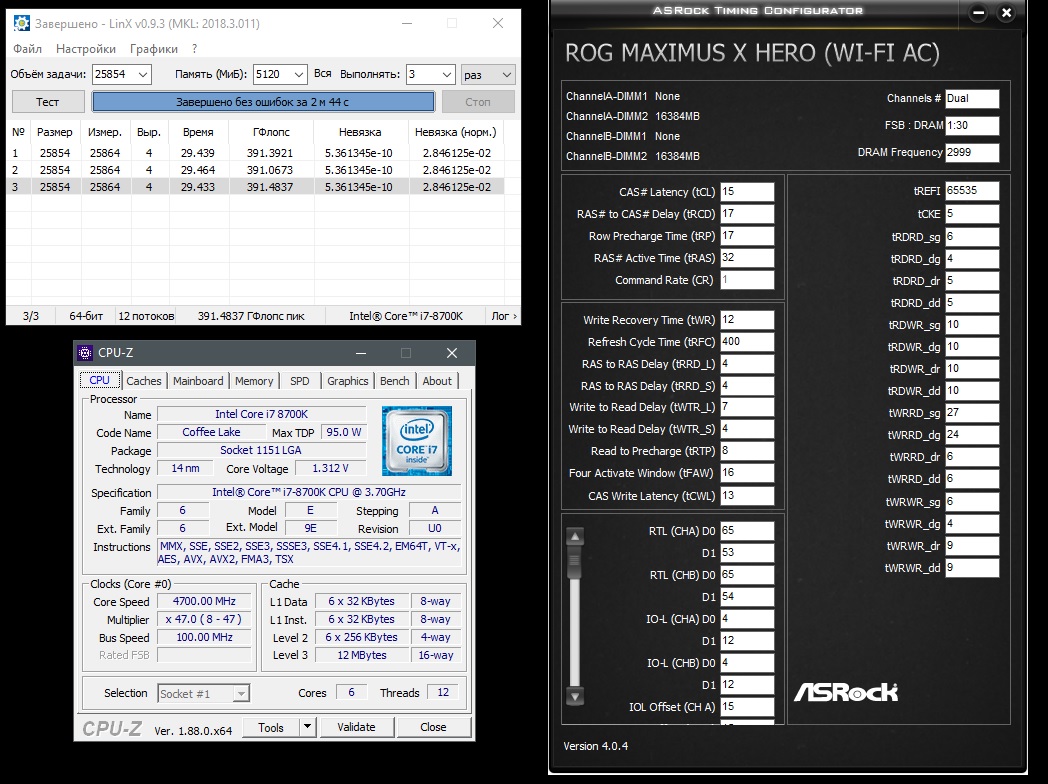This screenshot has width=1048, height=784.
Task: Click the ASRock logo in Timing Configurator
Action: pos(845,692)
